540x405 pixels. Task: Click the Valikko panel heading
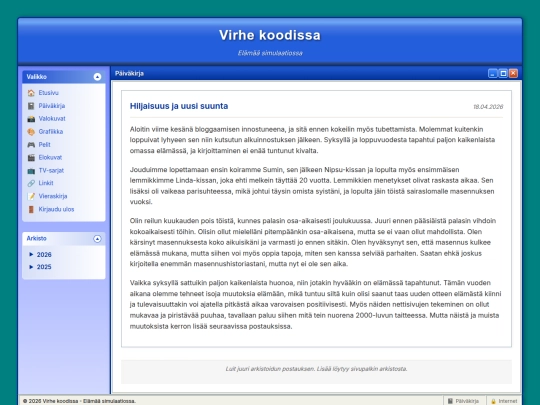coord(37,77)
